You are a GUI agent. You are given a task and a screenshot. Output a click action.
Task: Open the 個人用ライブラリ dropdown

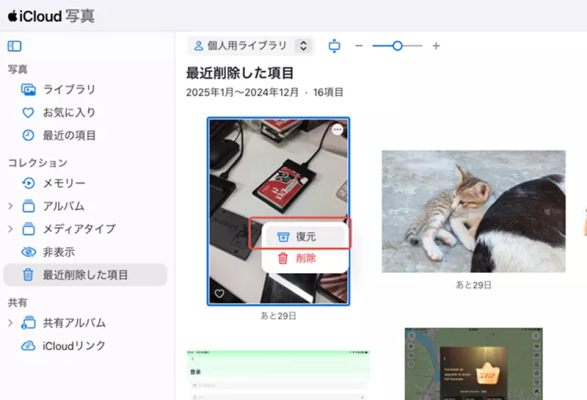(x=250, y=46)
